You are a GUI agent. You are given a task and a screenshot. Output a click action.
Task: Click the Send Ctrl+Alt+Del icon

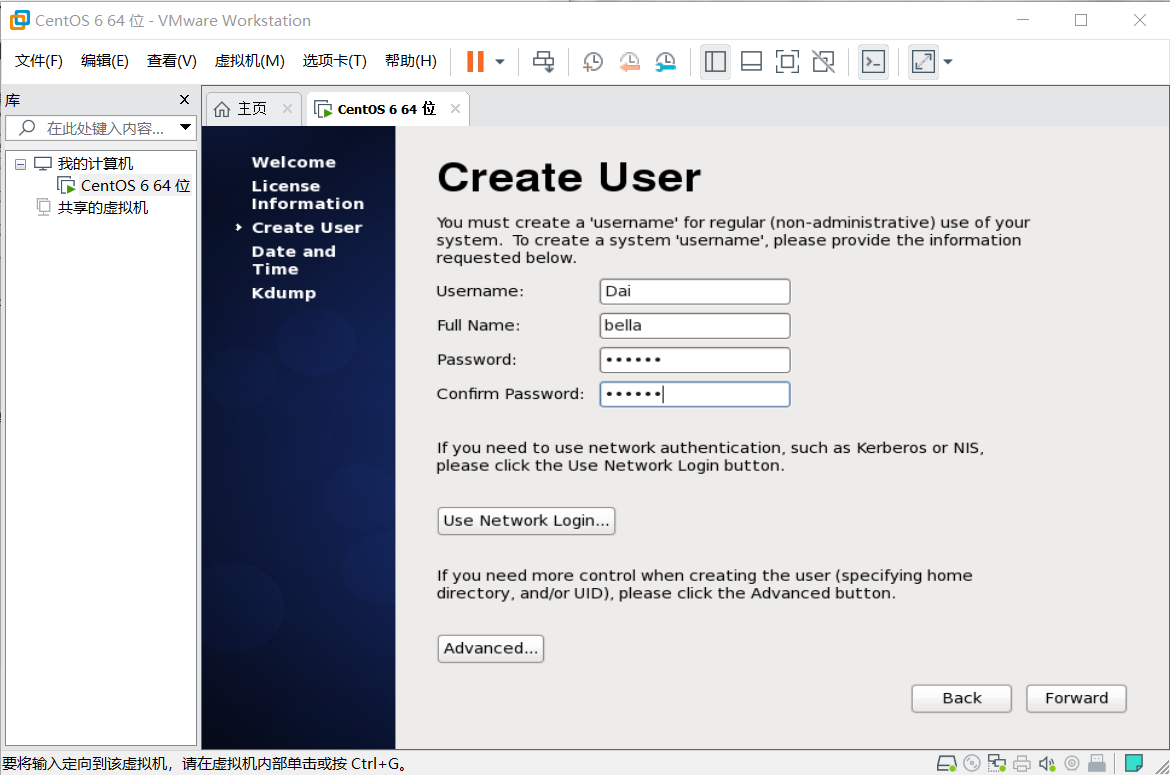click(543, 61)
